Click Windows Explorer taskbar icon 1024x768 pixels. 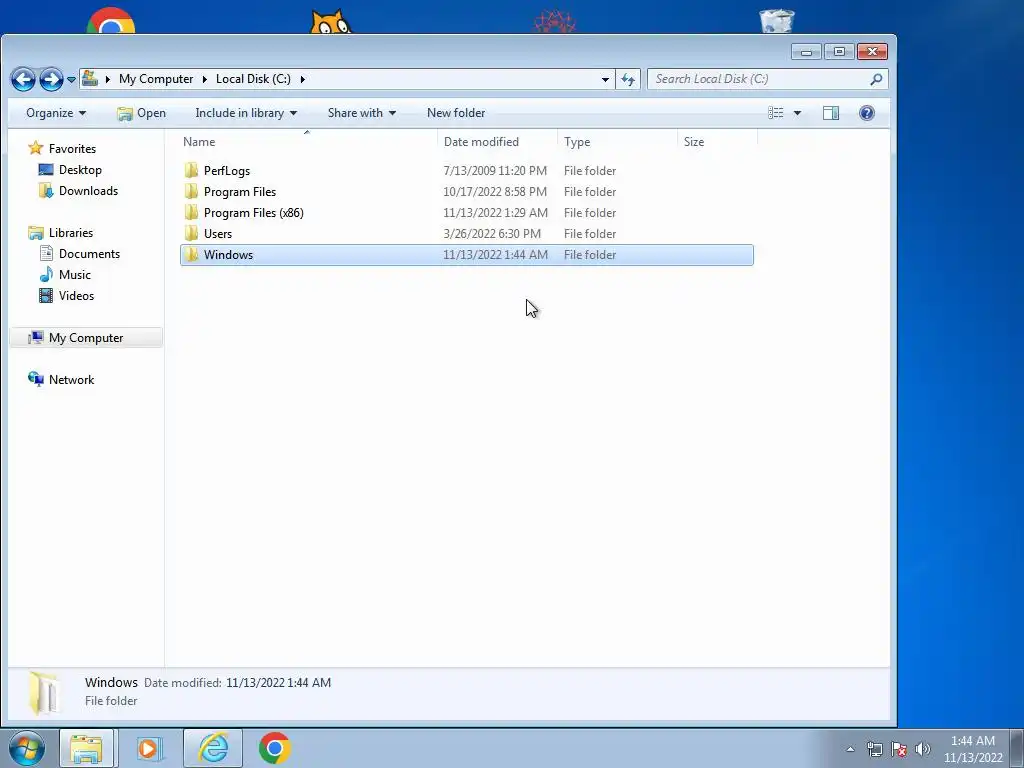(87, 748)
